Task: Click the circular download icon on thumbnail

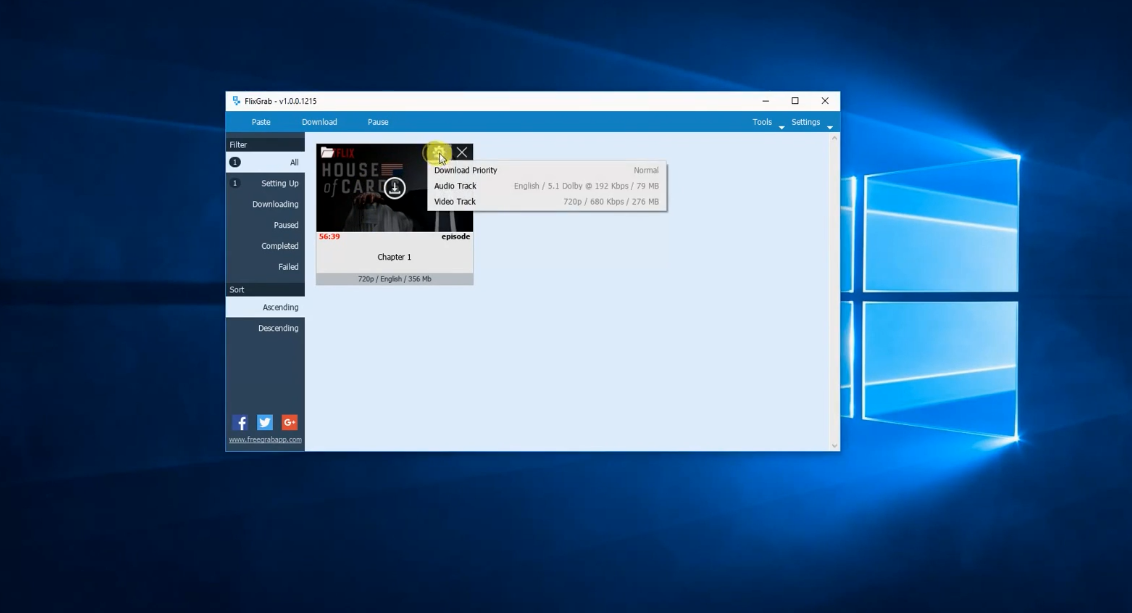Action: (395, 188)
